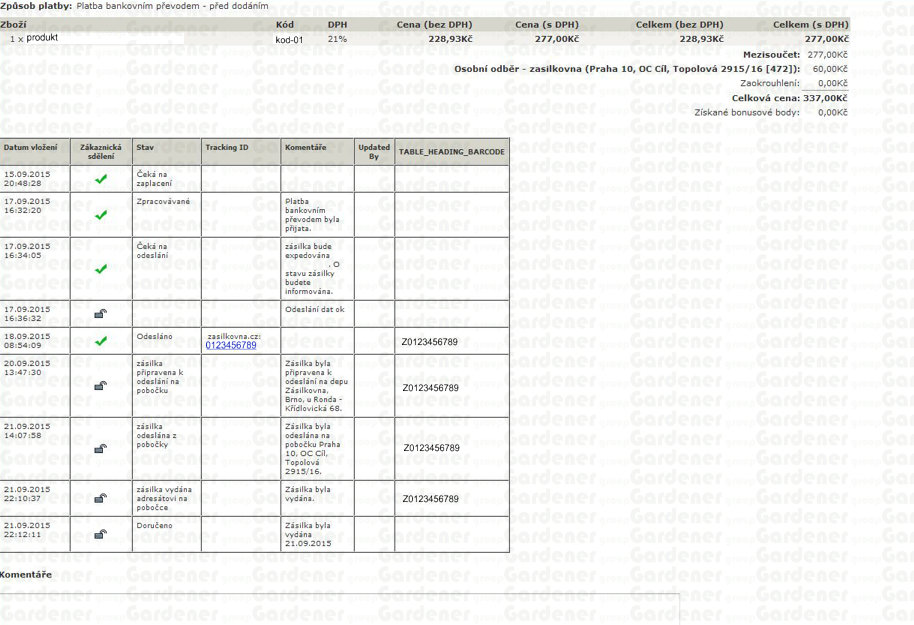This screenshot has width=914, height=625.
Task: Click inside the Komentáře text area
Action: click(340, 608)
